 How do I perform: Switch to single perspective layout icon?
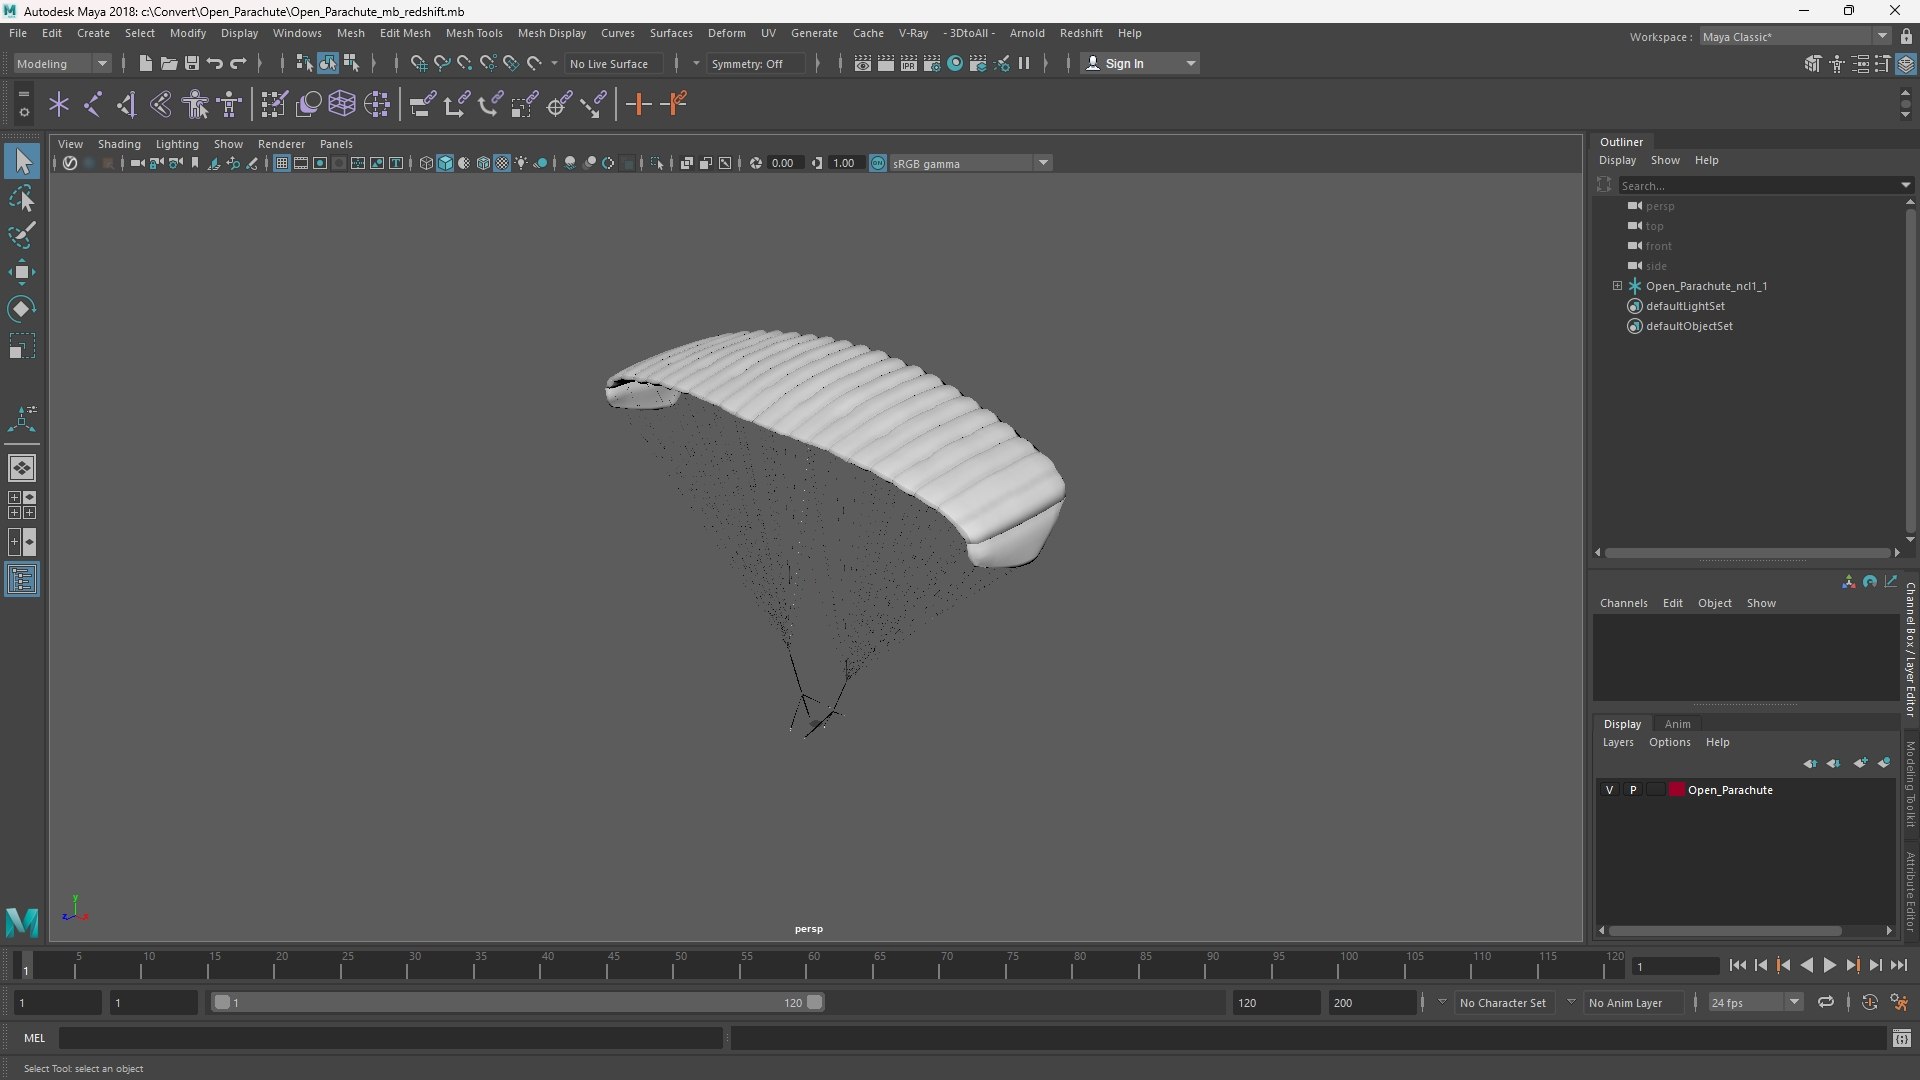tap(22, 467)
